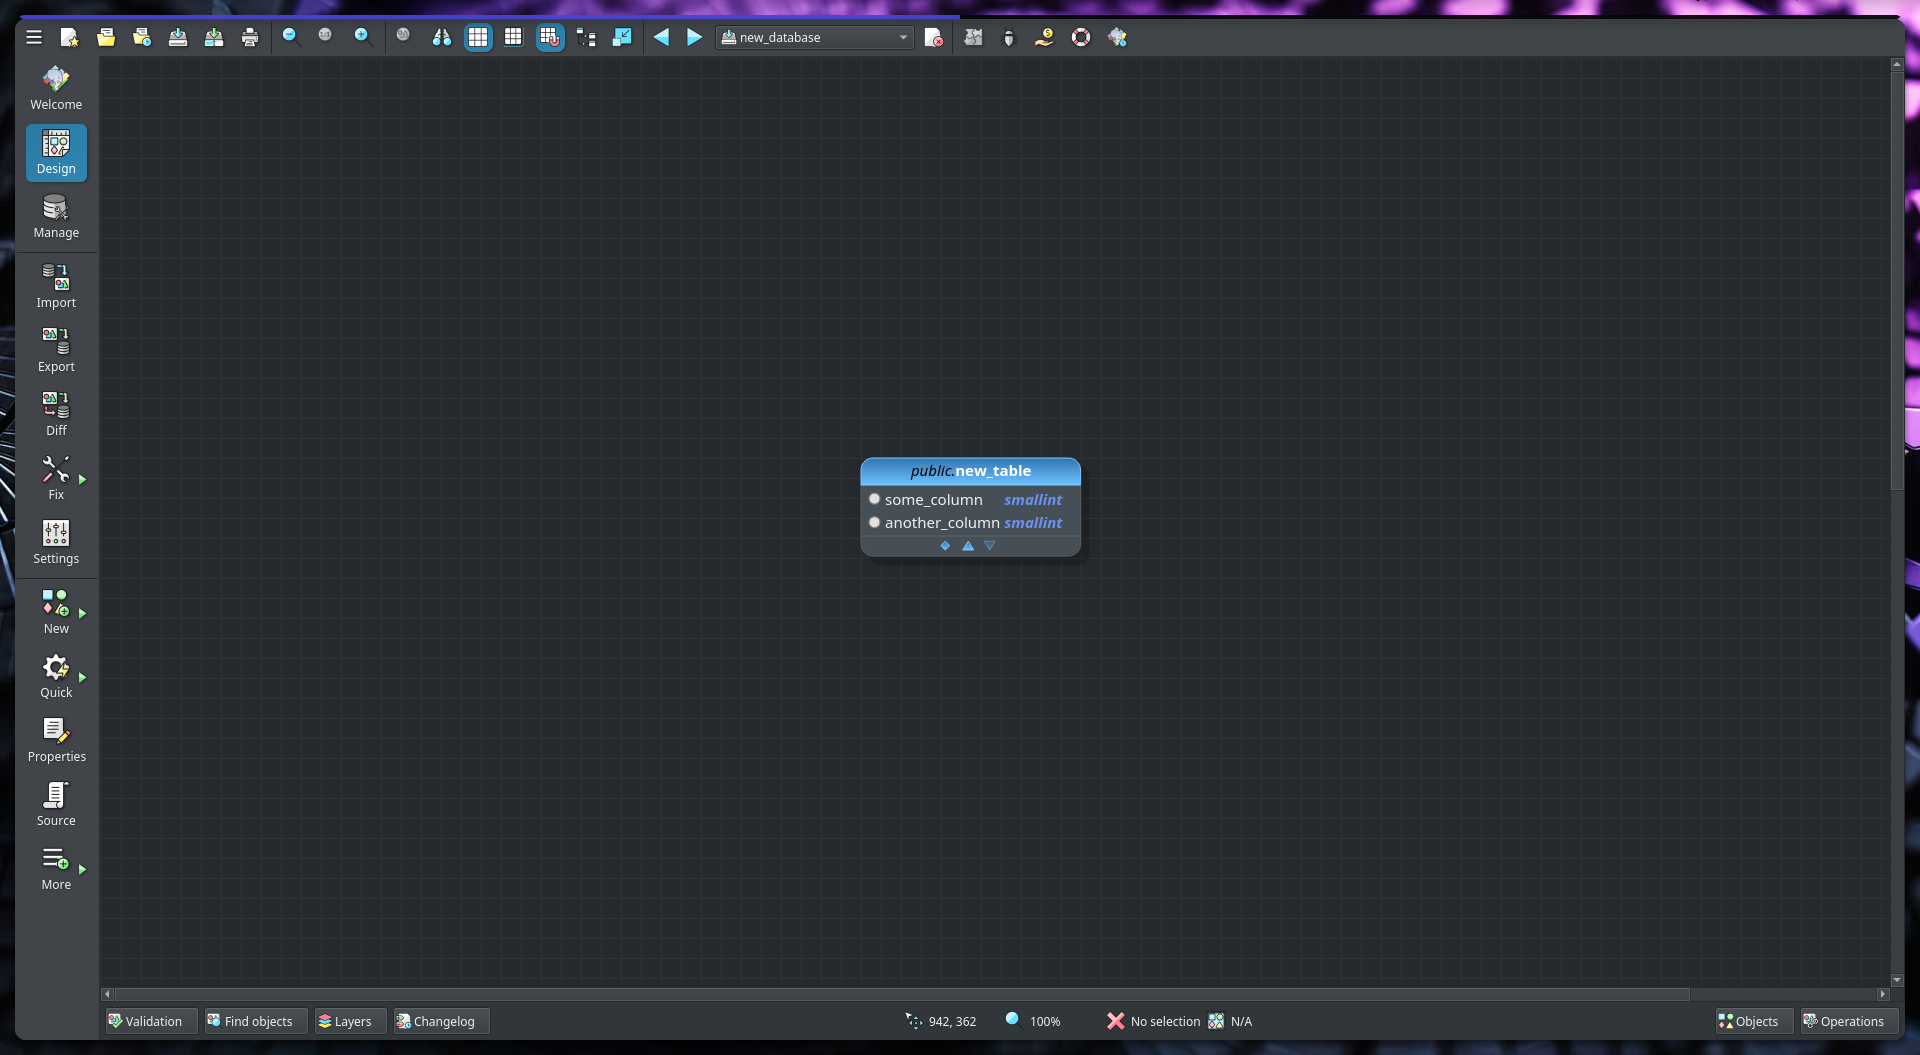Open the hamburger main menu

tap(34, 37)
